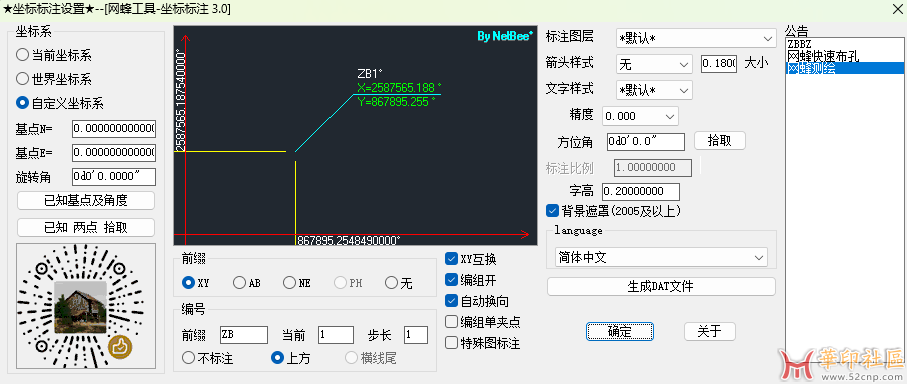Select ZBBZ in 公告 list

point(799,44)
